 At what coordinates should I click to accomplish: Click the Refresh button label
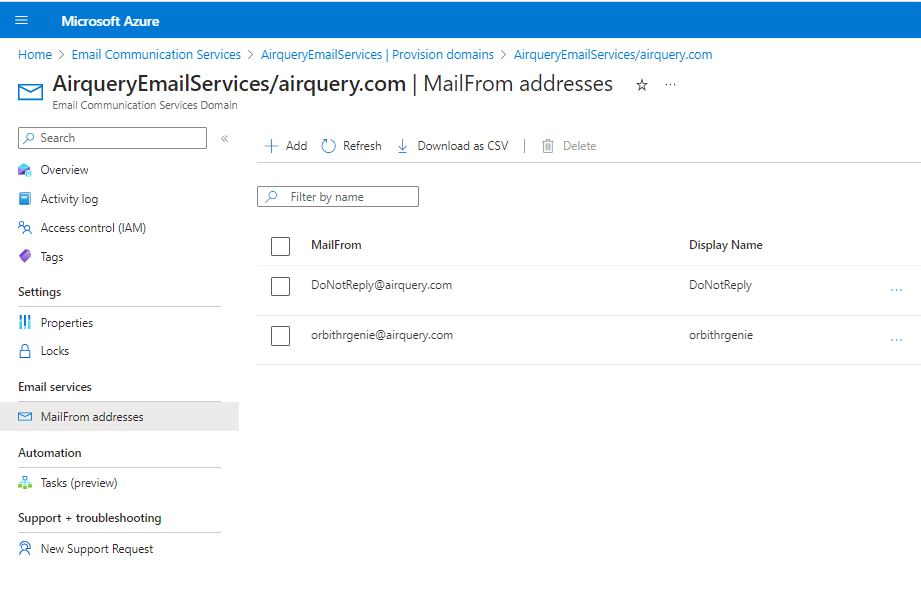click(362, 146)
